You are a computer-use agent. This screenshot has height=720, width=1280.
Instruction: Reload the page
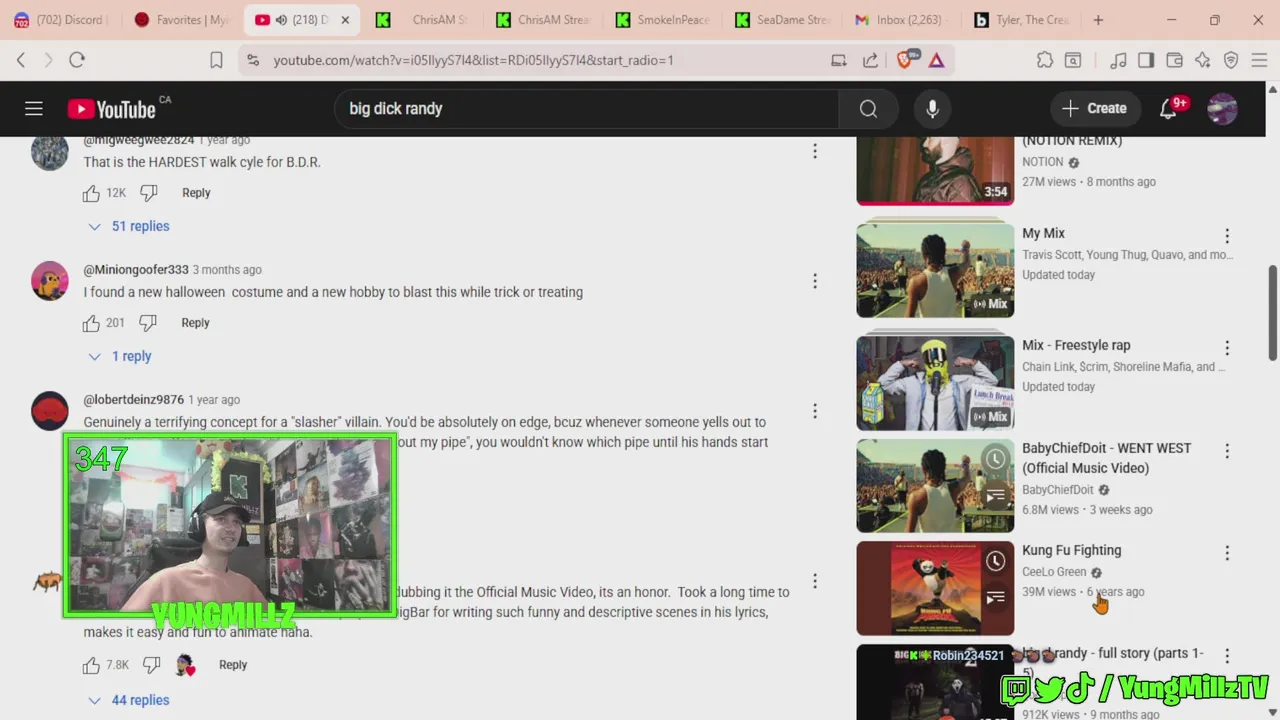(77, 60)
